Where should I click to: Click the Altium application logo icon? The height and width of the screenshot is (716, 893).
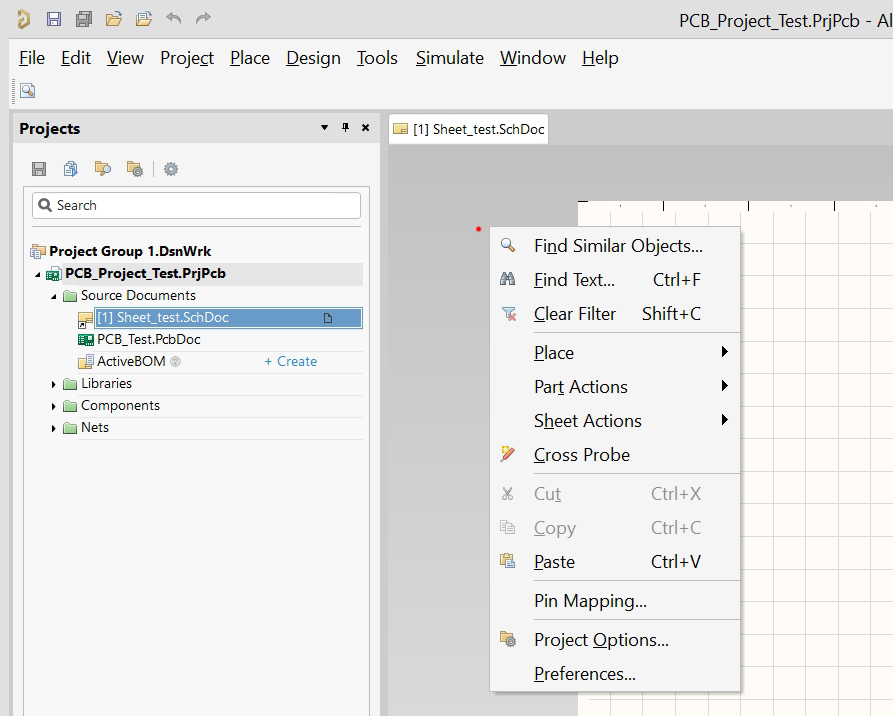click(23, 19)
